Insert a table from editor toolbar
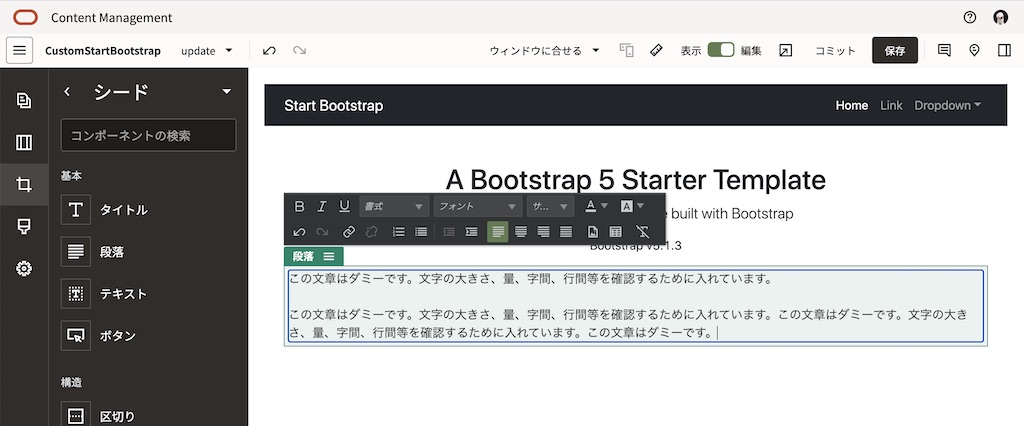 (x=616, y=232)
